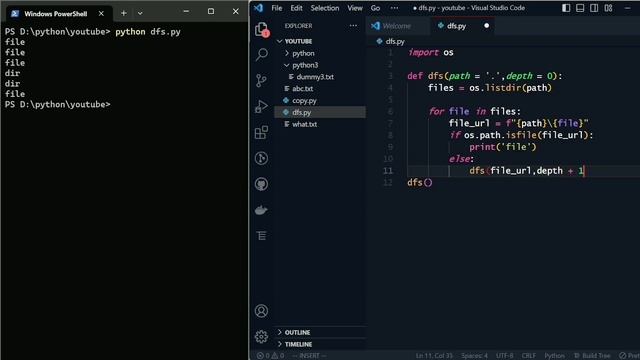The width and height of the screenshot is (640, 360).
Task: Open the terminal profiles dropdown arrow
Action: 140,13
